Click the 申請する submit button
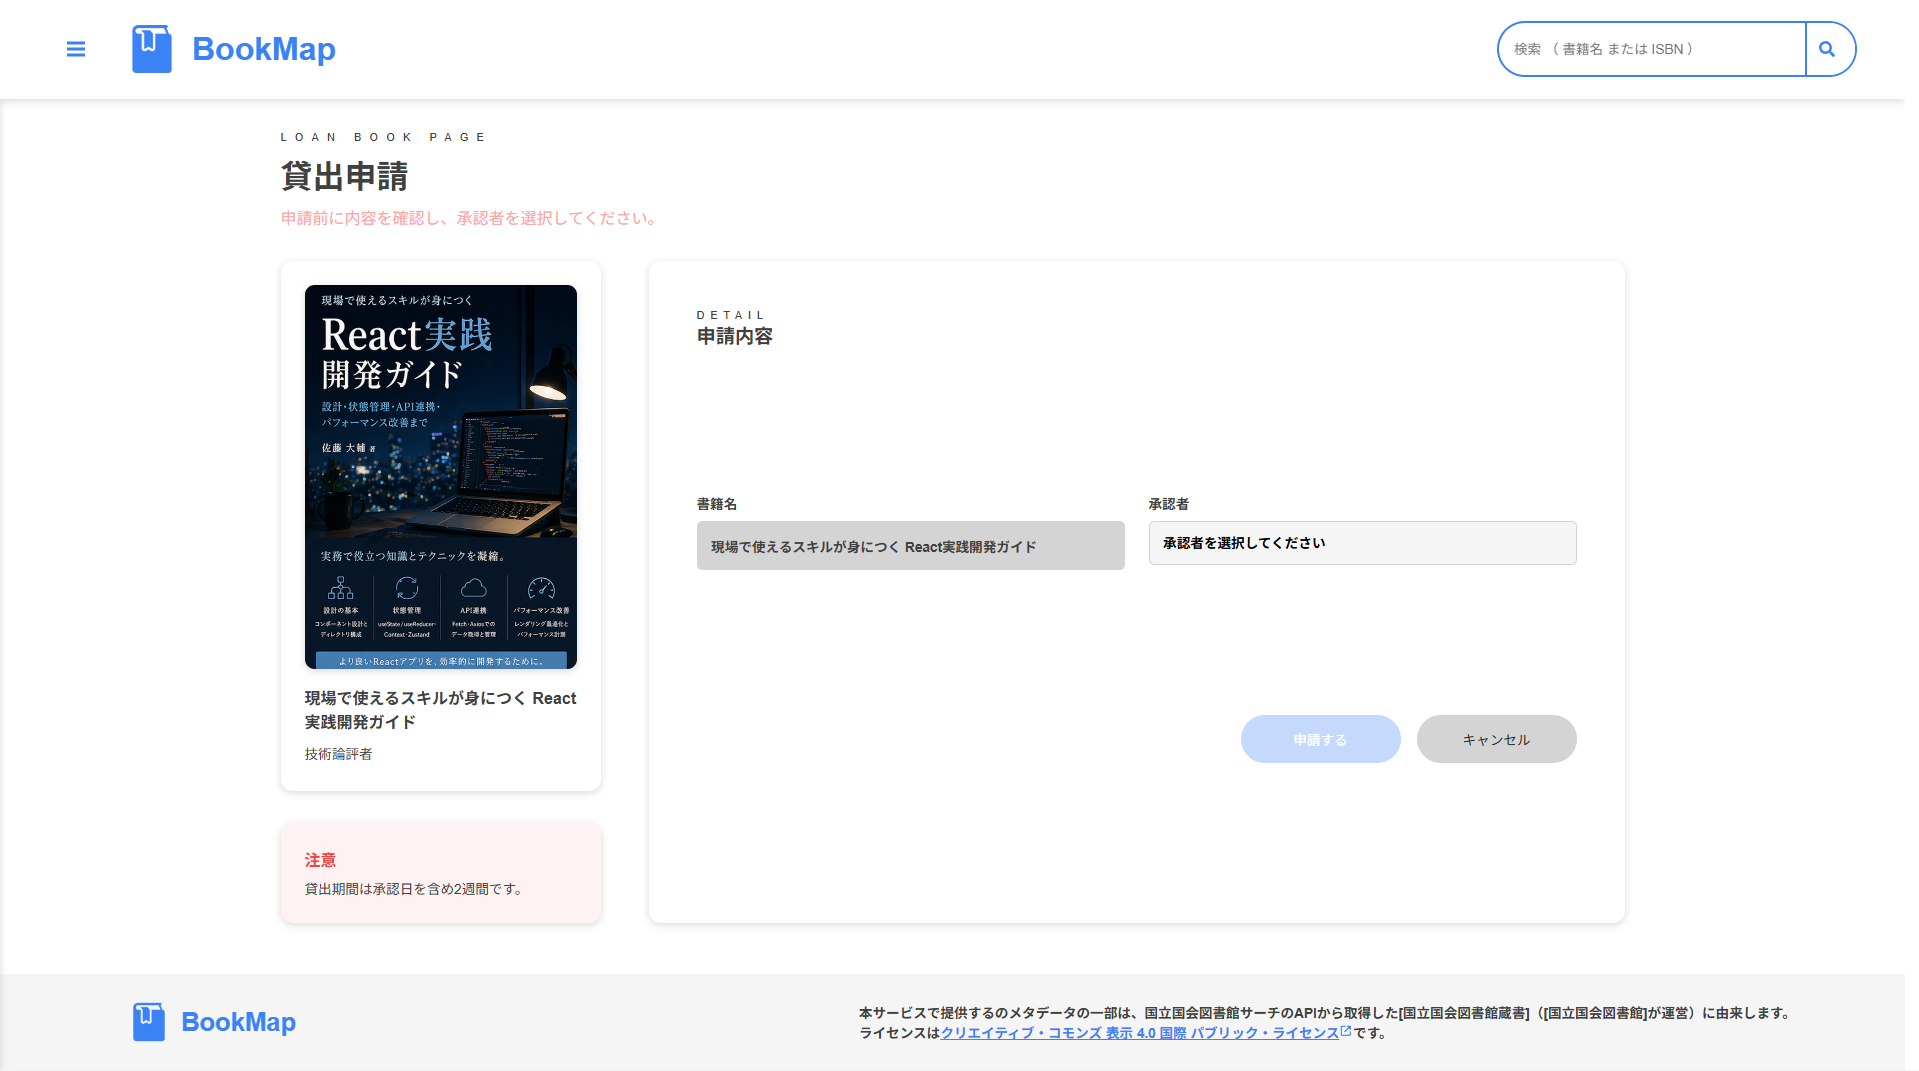 [x=1320, y=739]
